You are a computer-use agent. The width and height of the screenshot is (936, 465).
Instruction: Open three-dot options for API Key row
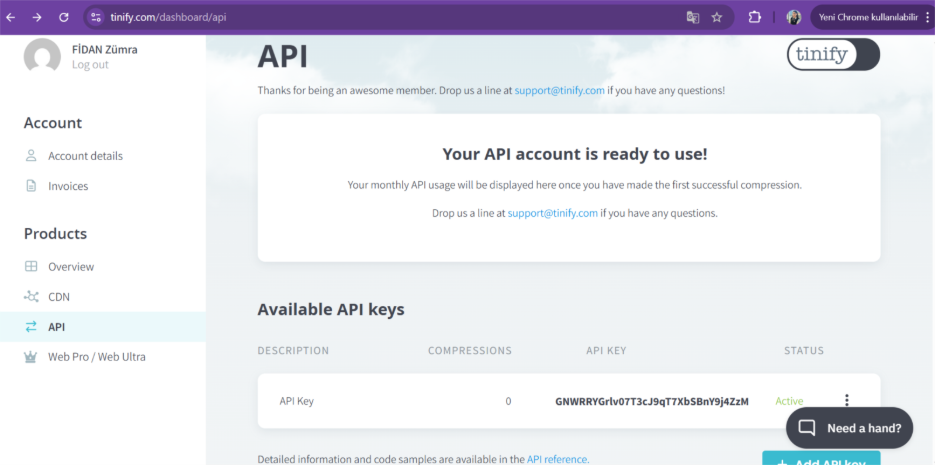[x=846, y=400]
